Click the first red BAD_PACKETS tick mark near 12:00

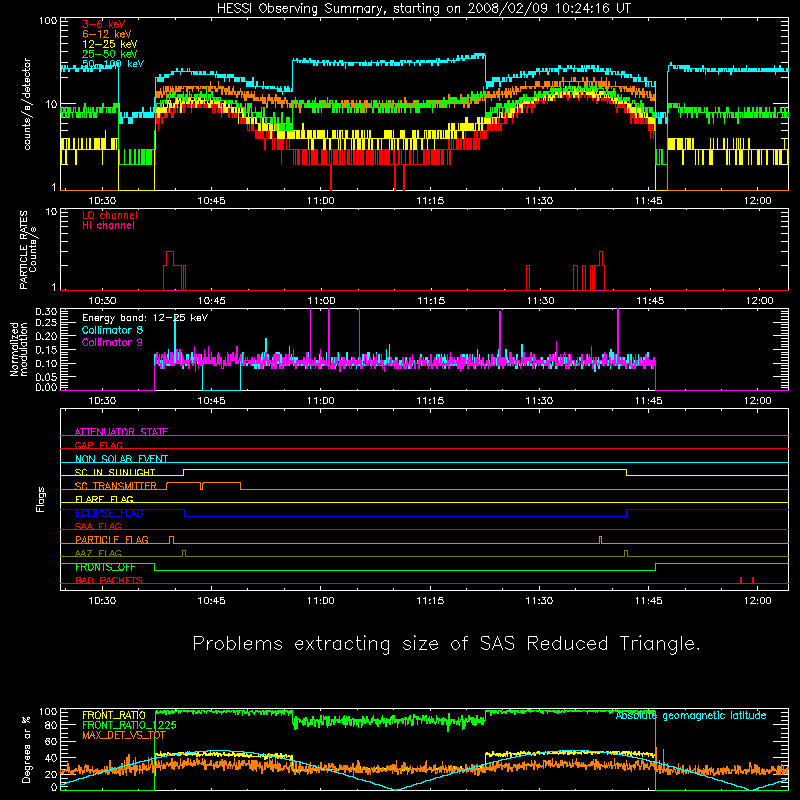coord(741,580)
